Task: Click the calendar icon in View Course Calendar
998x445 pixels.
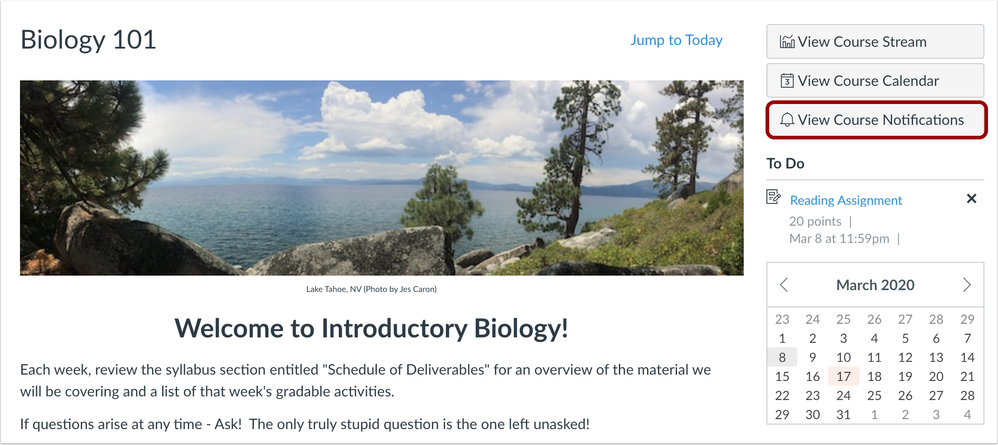Action: click(787, 81)
